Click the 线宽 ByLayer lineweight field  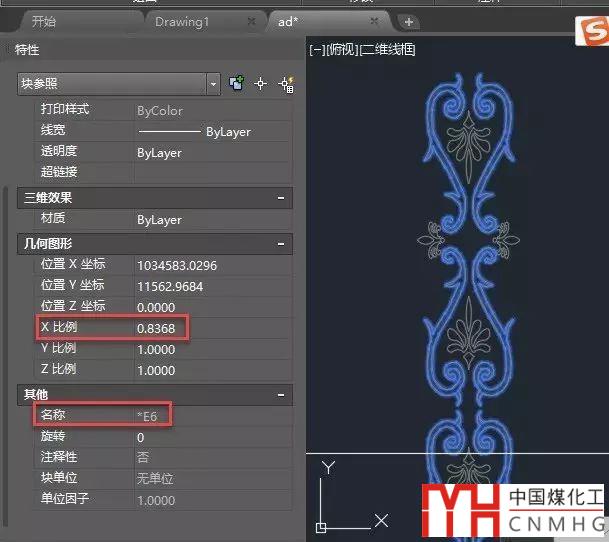(212, 131)
